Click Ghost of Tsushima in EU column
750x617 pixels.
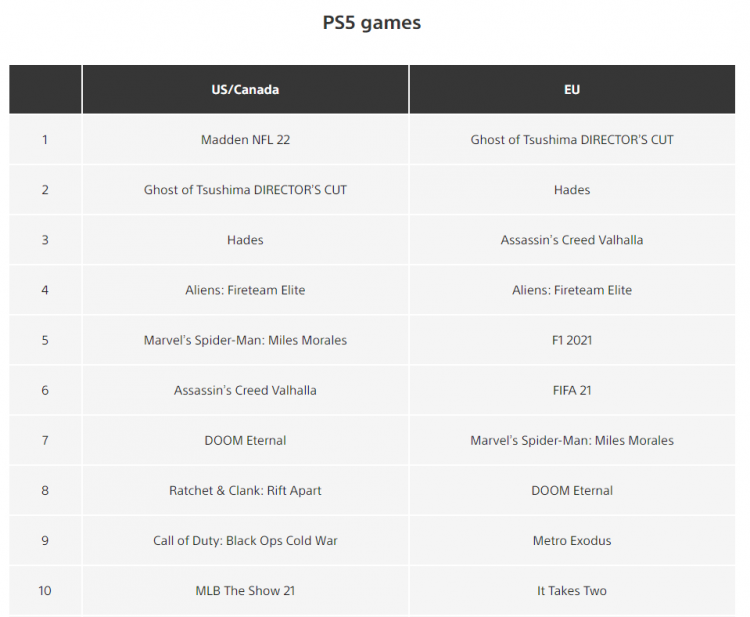pyautogui.click(x=572, y=140)
